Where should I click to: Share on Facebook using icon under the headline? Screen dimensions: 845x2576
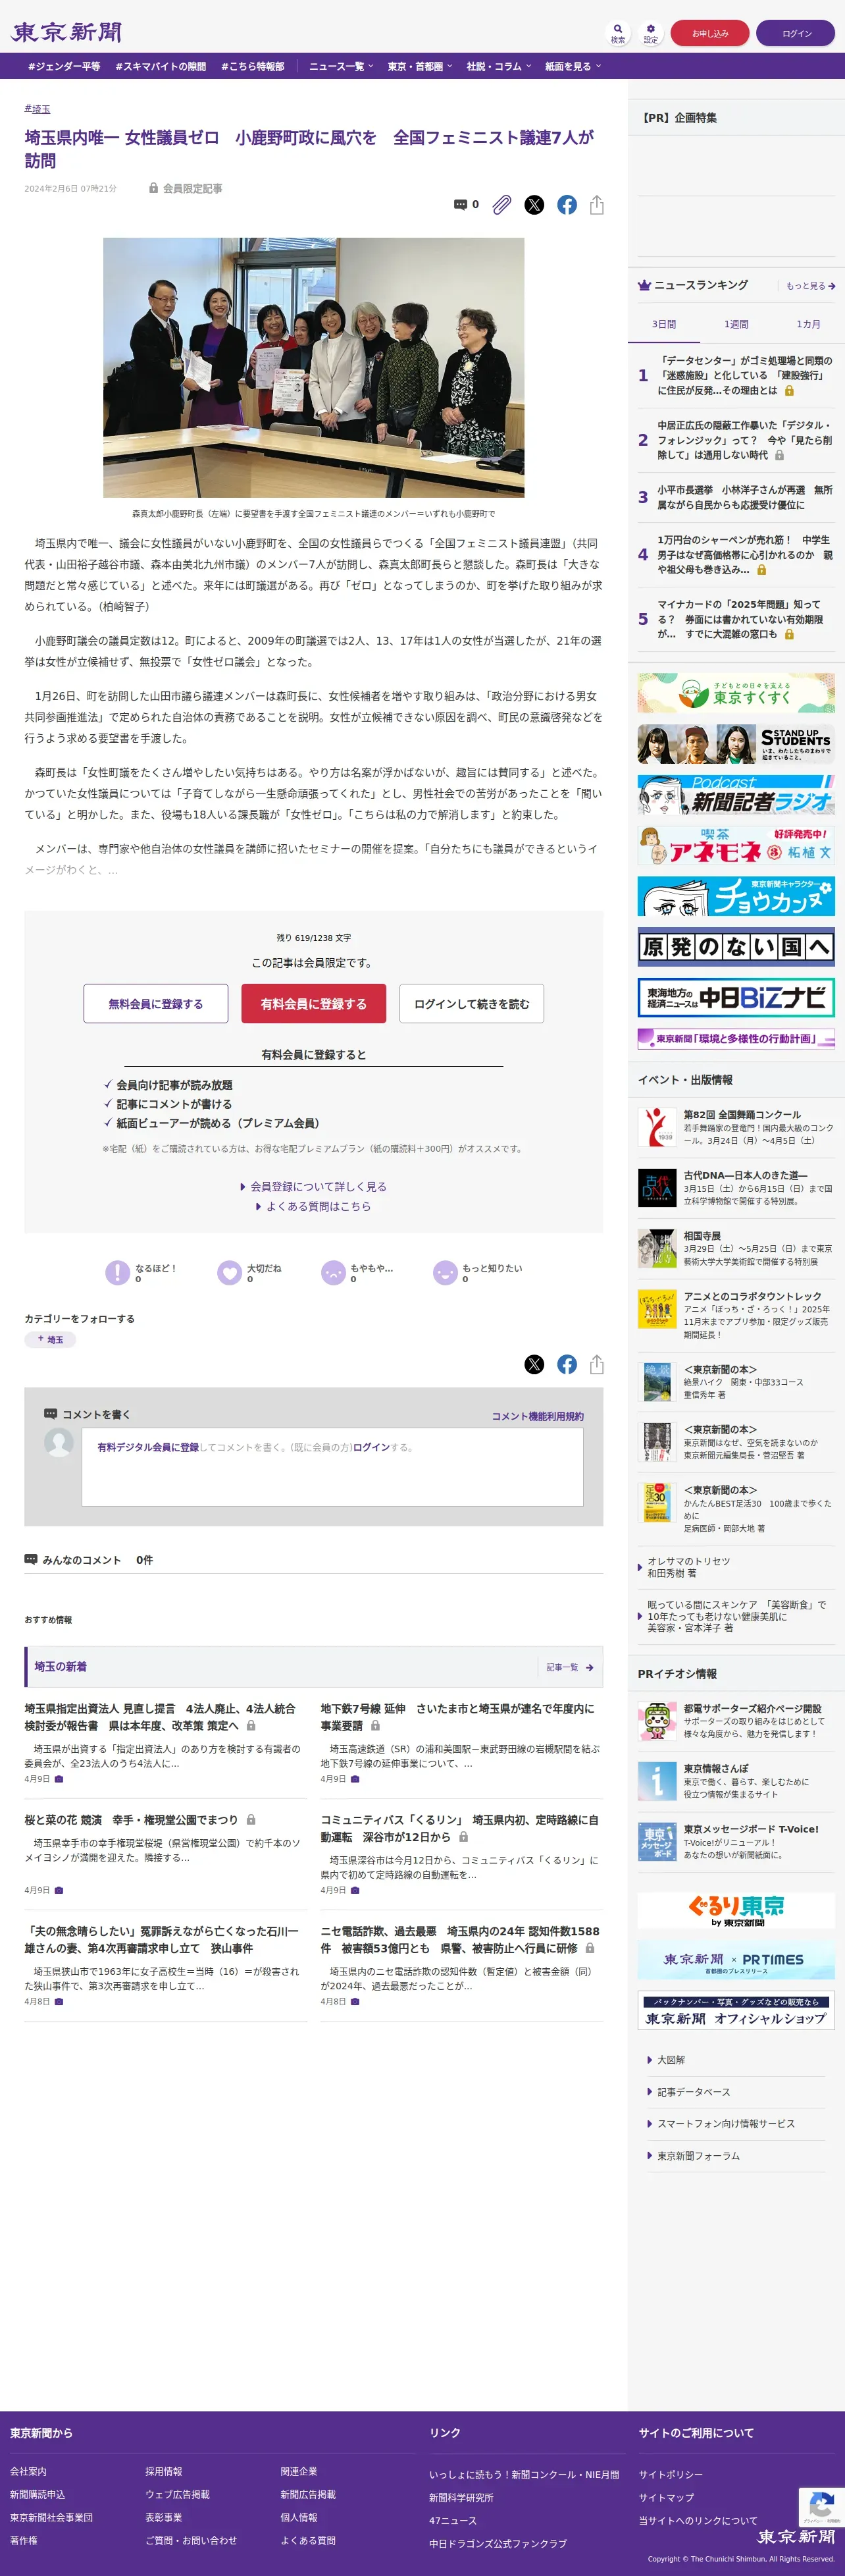(567, 205)
